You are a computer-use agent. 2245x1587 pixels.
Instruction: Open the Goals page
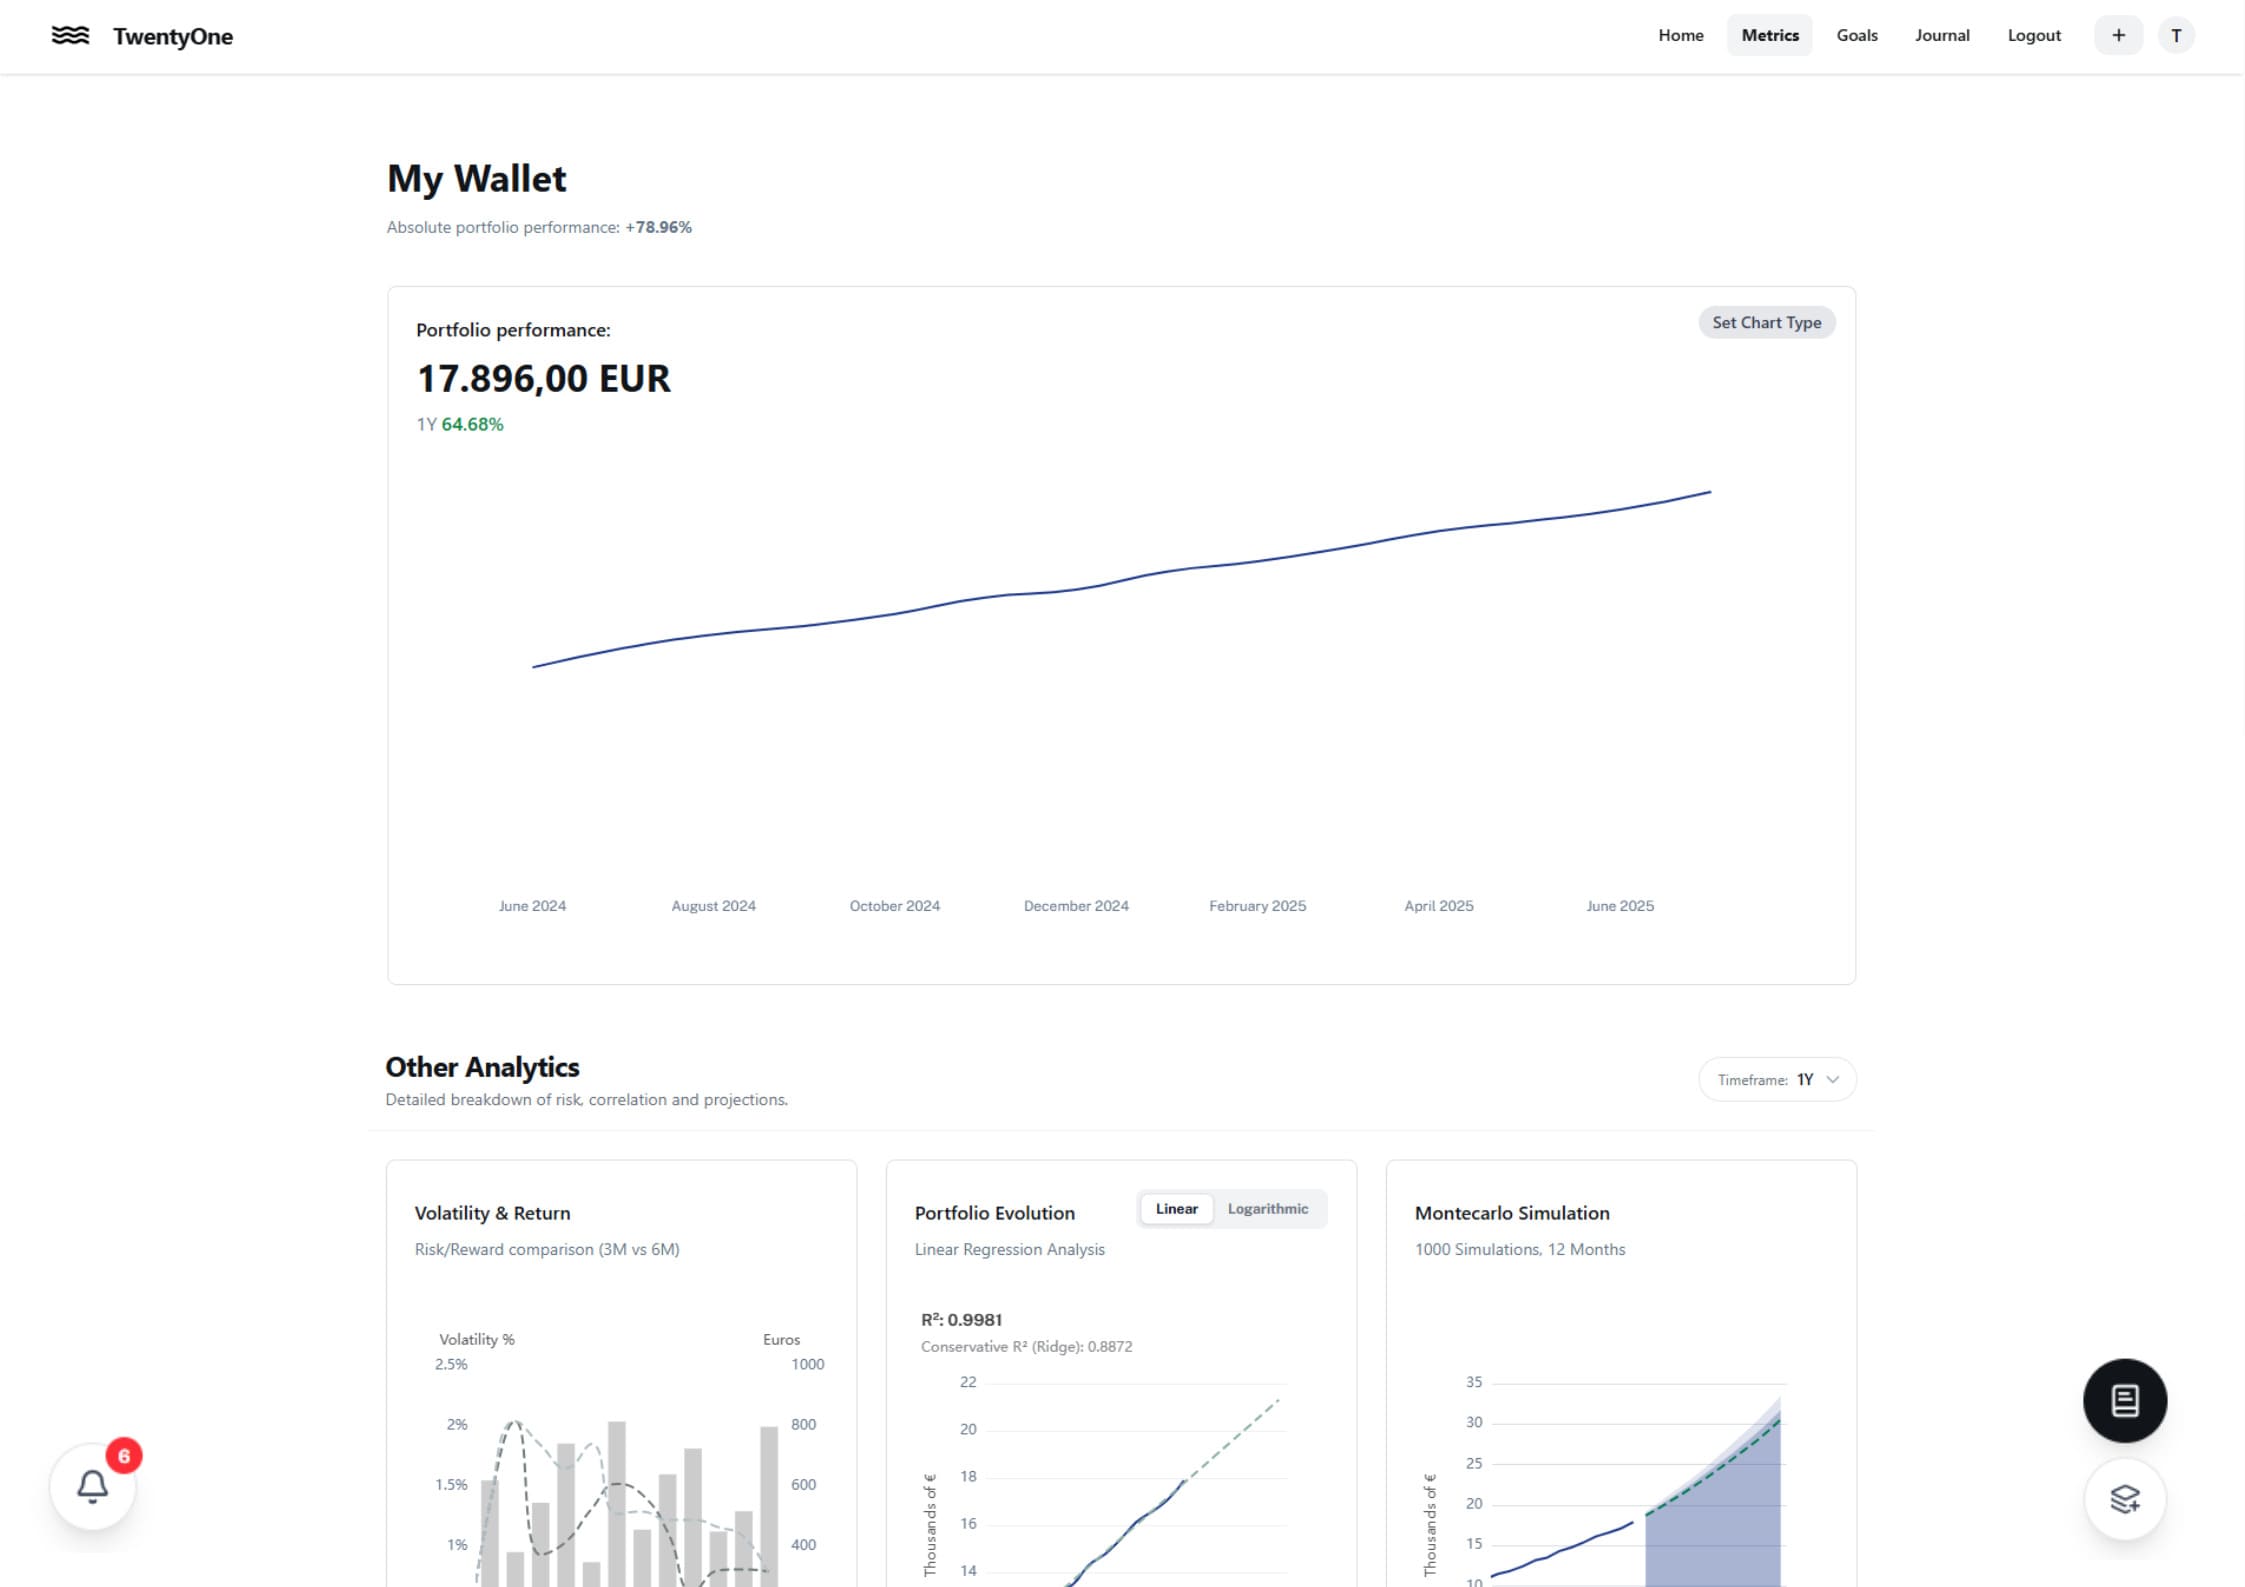(x=1856, y=36)
